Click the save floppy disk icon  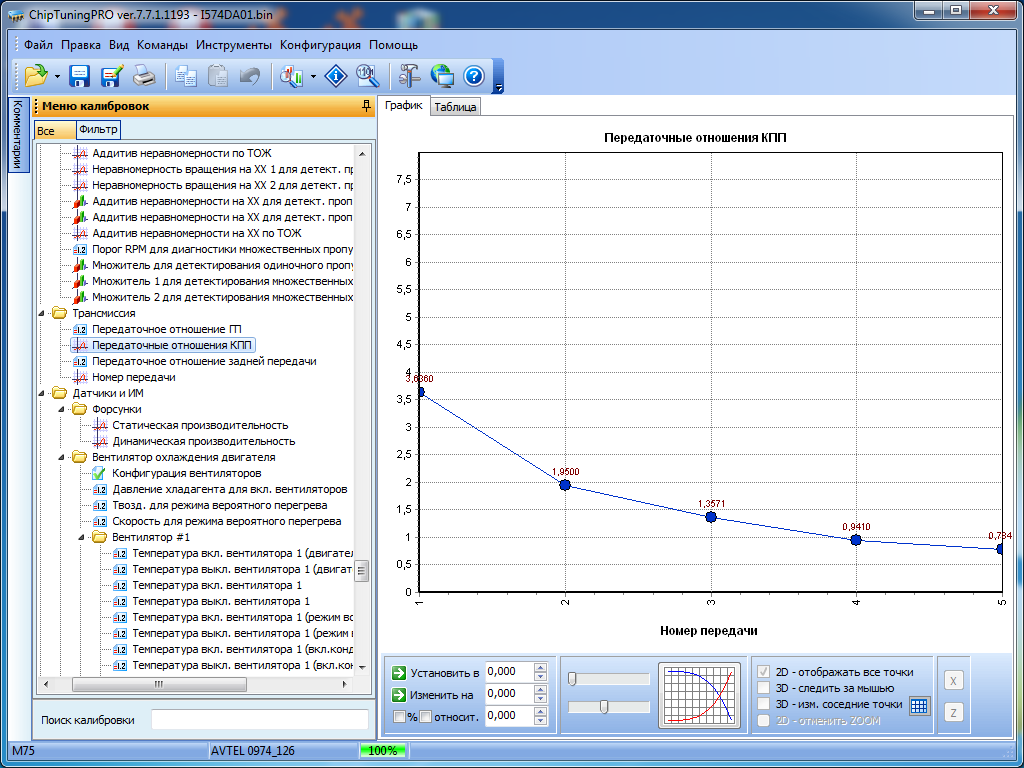click(80, 75)
